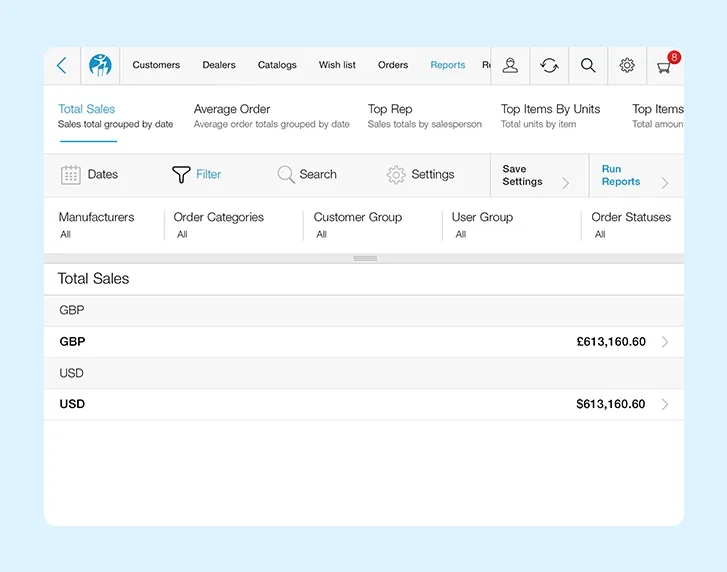This screenshot has width=727, height=572.
Task: Click the funnel Filter icon
Action: click(181, 175)
